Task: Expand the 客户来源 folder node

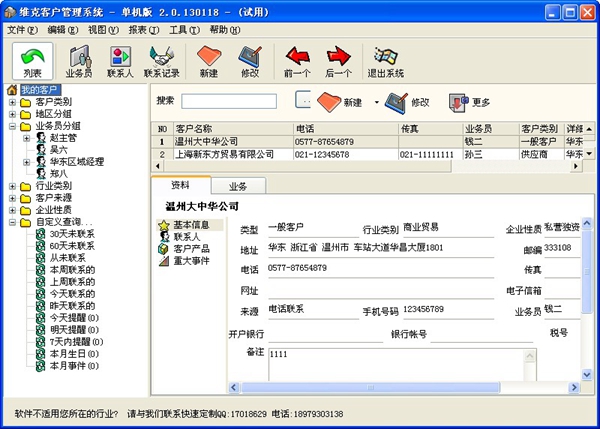Action: click(x=12, y=198)
